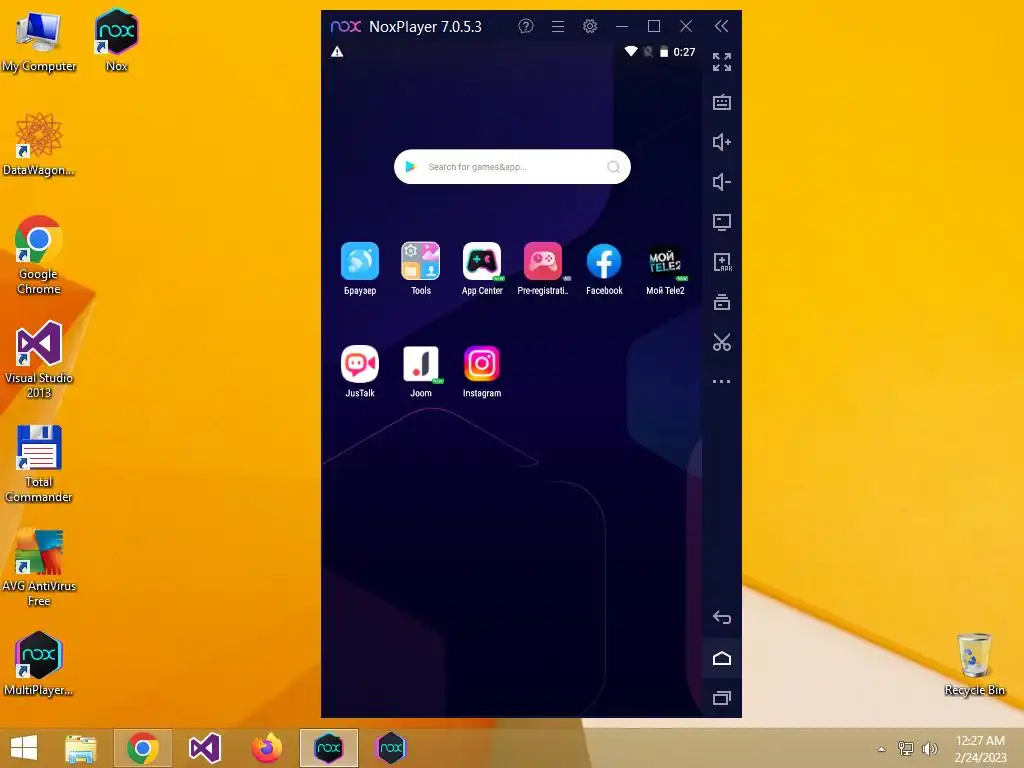Open the taskbar volume speaker icon

pyautogui.click(x=929, y=748)
